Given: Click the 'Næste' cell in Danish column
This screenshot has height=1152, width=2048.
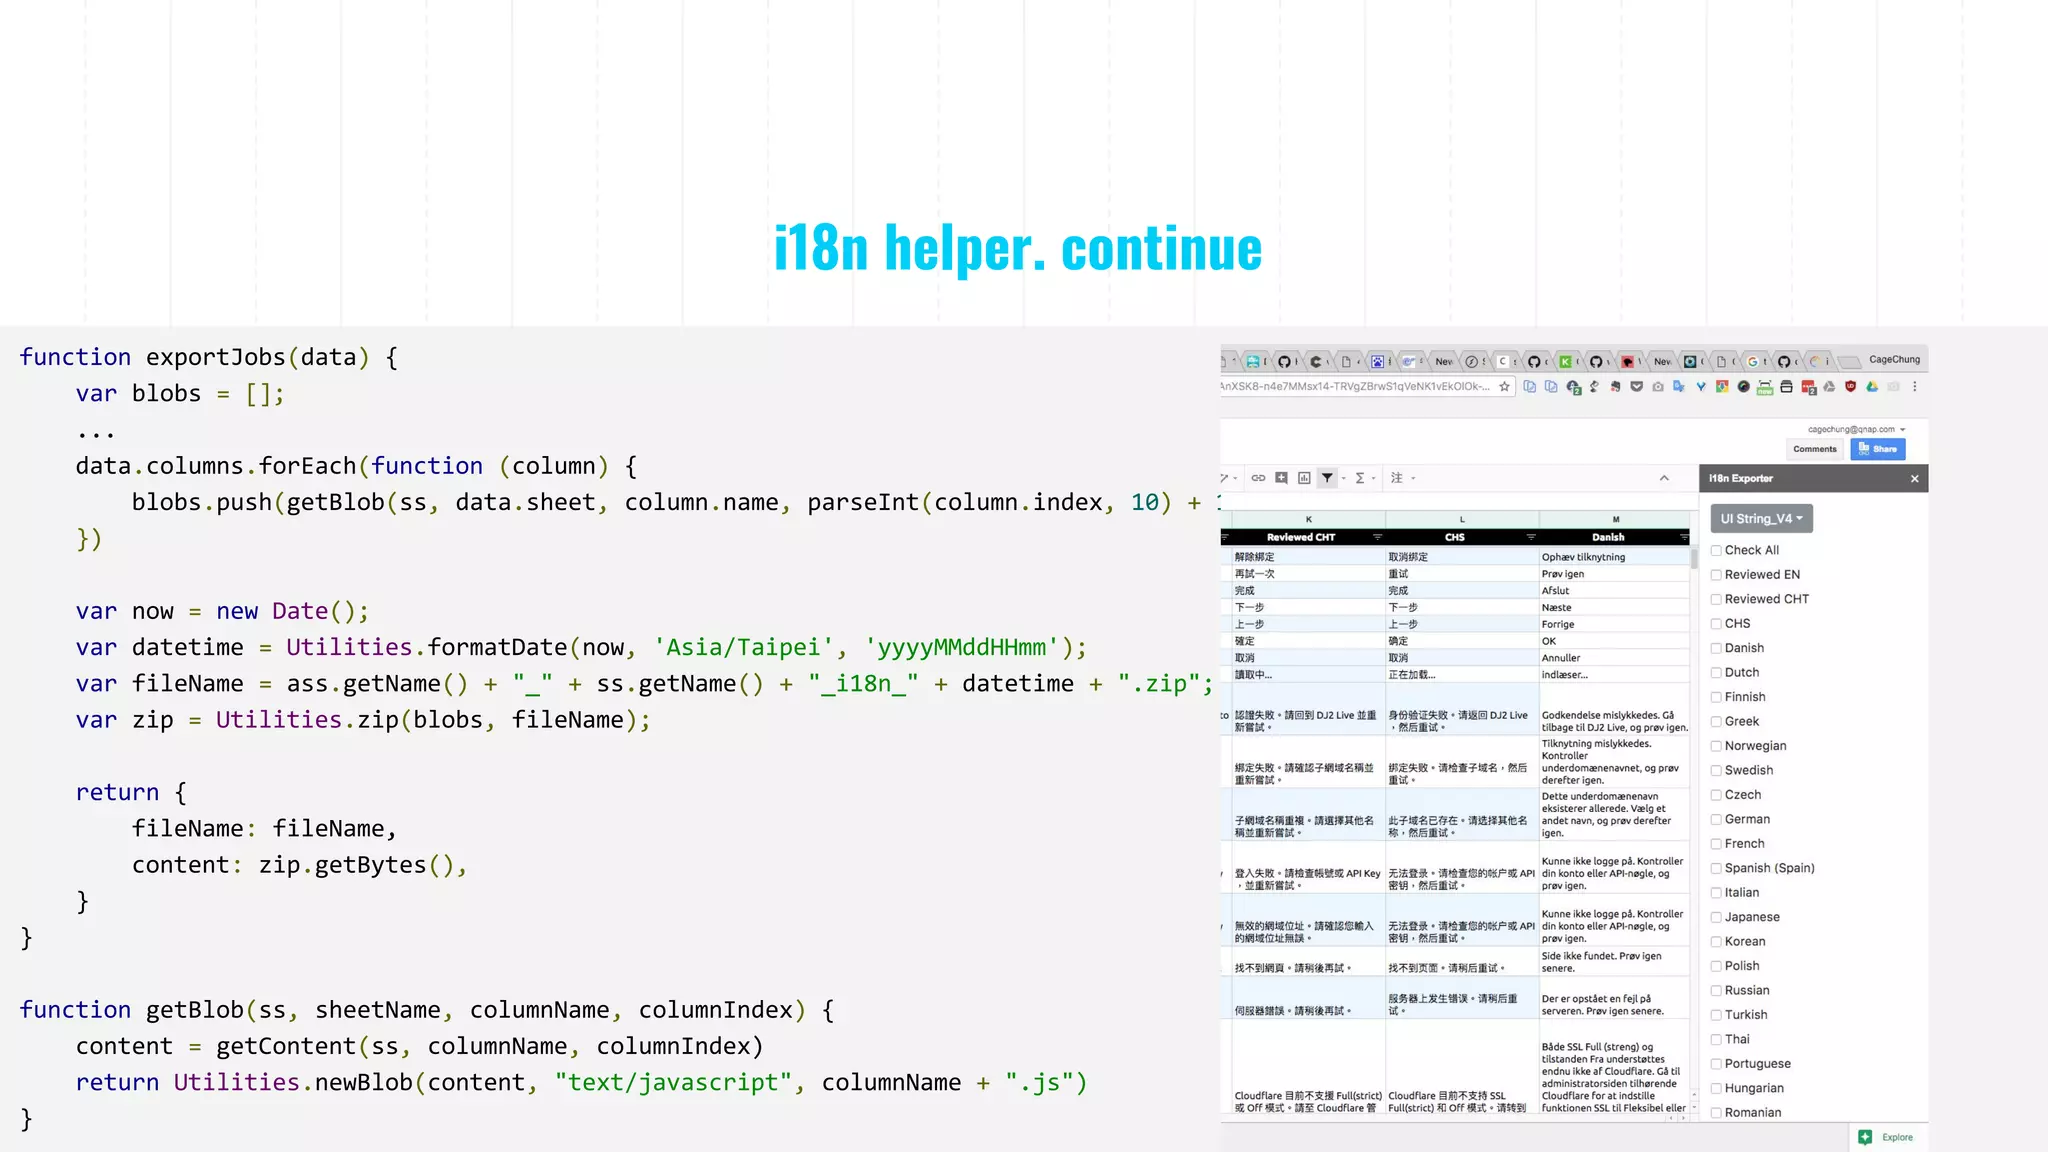Looking at the screenshot, I should (x=1614, y=608).
